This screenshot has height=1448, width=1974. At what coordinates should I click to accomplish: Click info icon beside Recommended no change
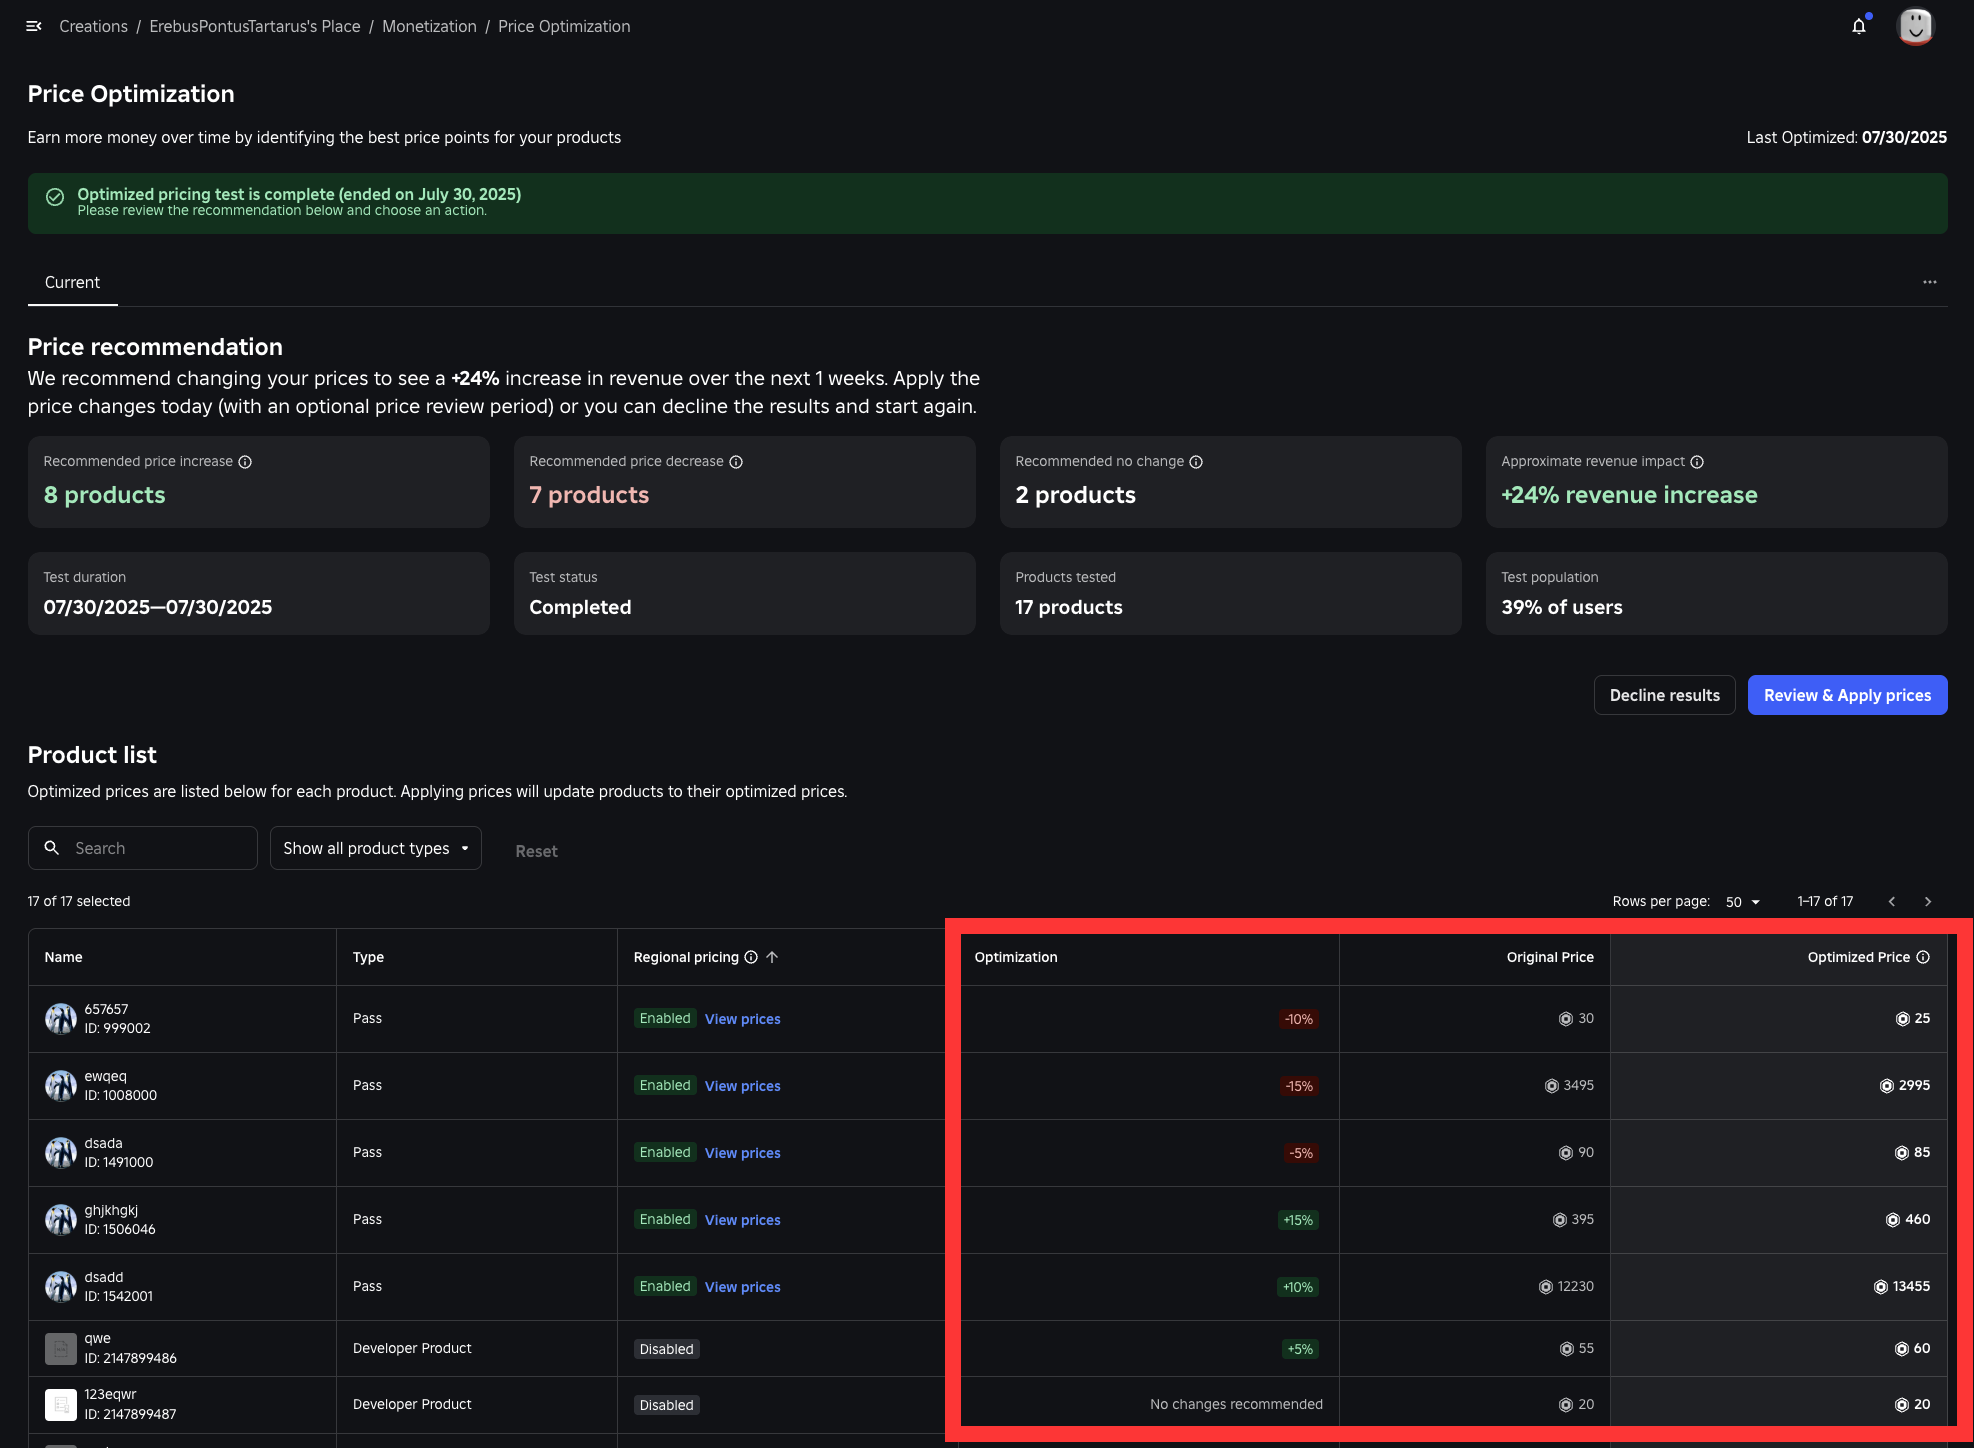[1197, 462]
